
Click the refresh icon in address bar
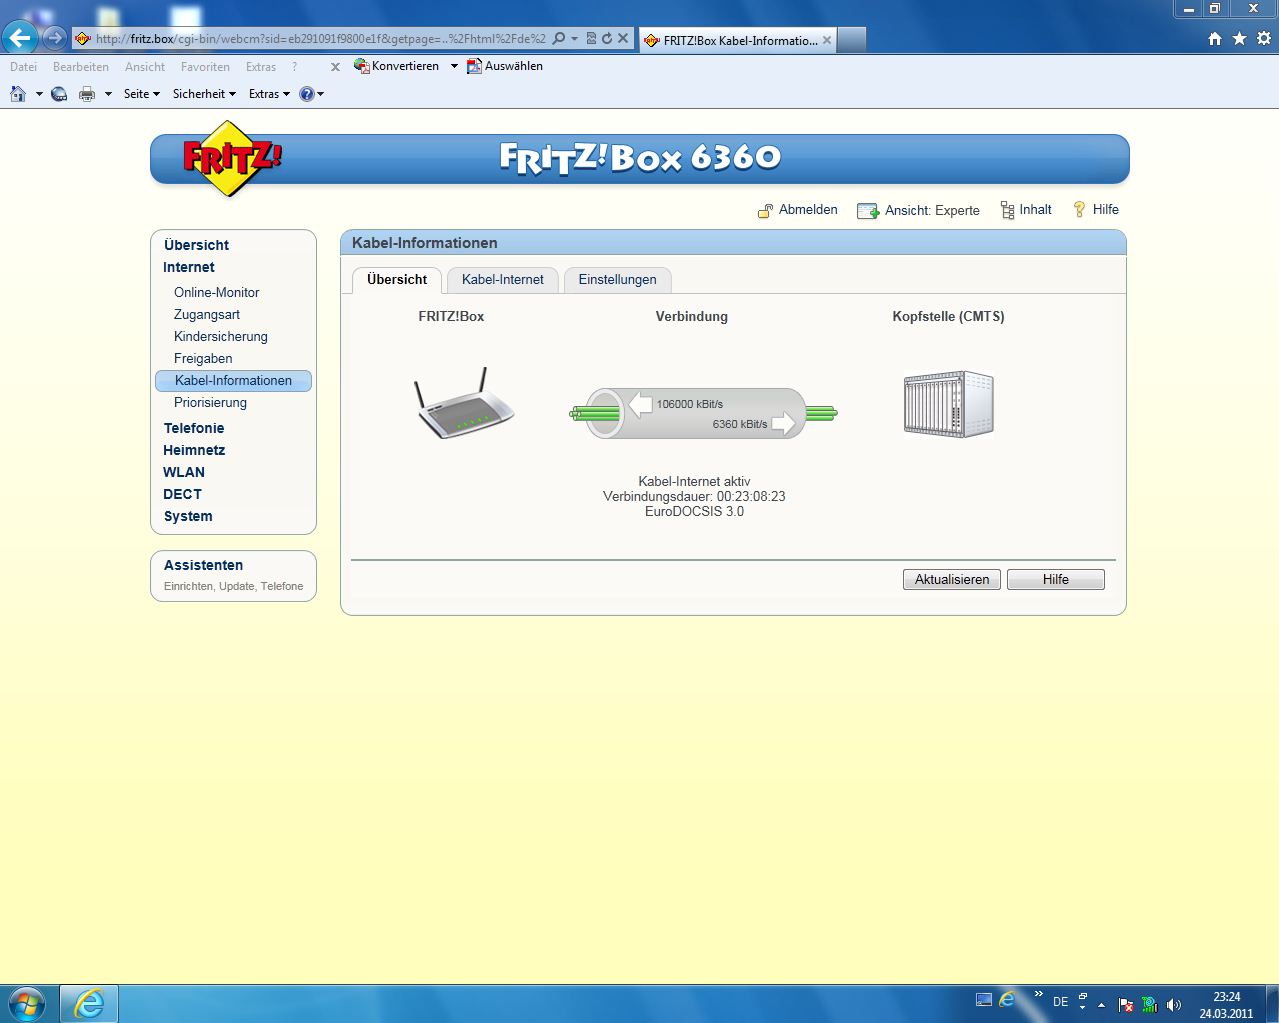(x=606, y=39)
